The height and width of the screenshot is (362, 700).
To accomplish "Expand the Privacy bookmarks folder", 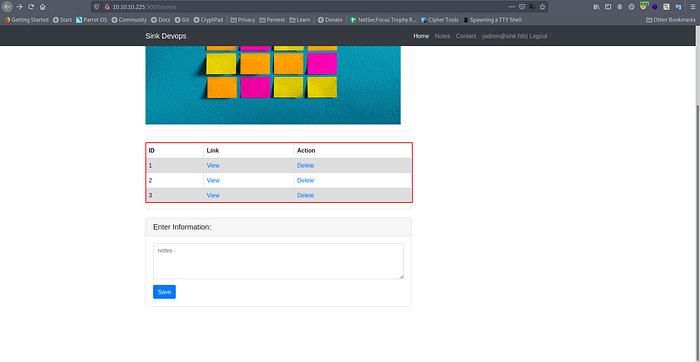I will tap(243, 20).
